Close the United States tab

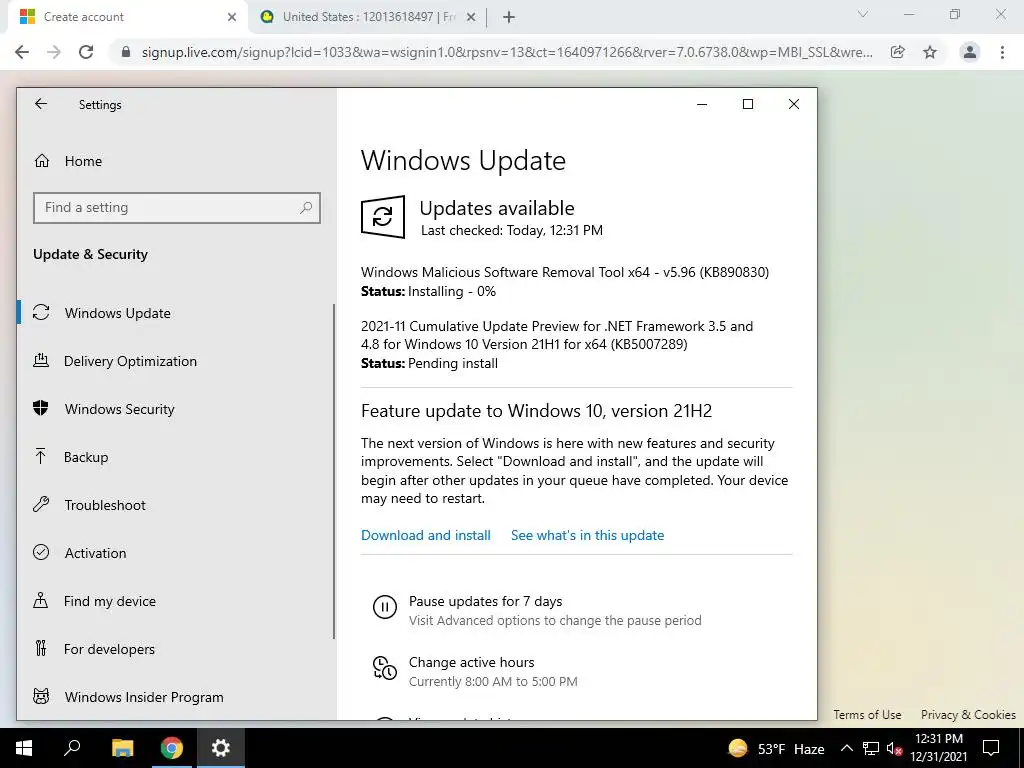click(471, 17)
